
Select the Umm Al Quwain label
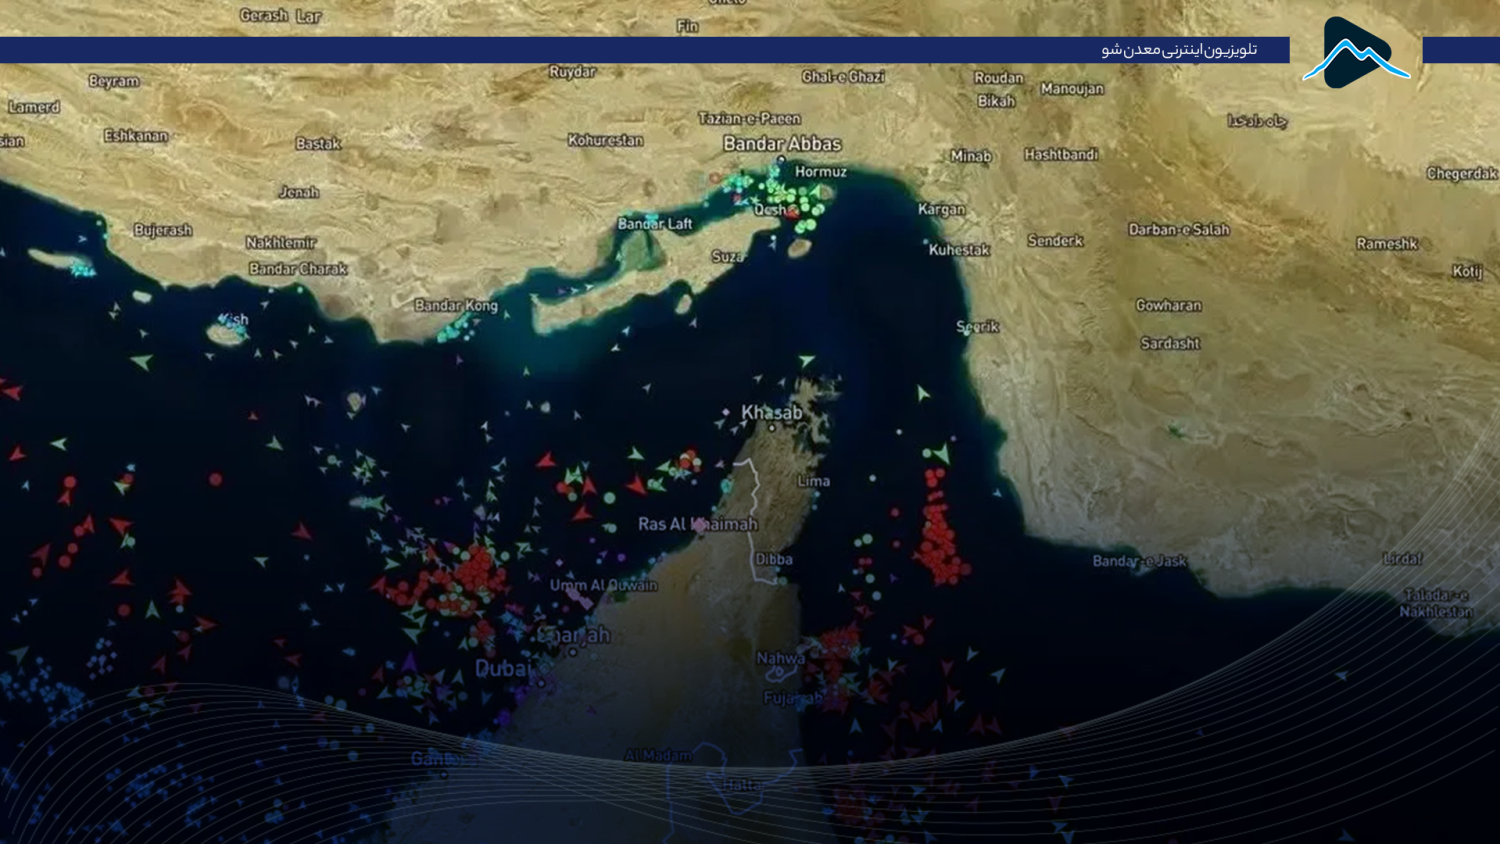click(x=603, y=585)
